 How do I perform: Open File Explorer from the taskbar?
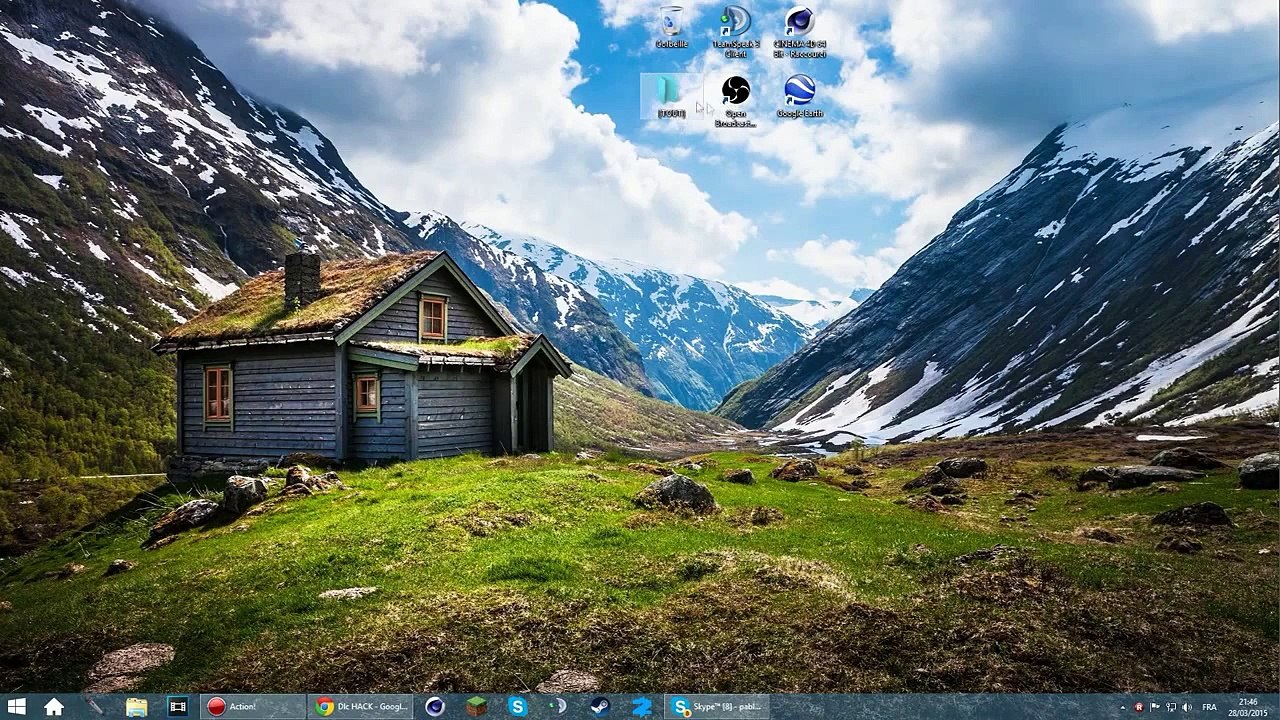pos(136,707)
